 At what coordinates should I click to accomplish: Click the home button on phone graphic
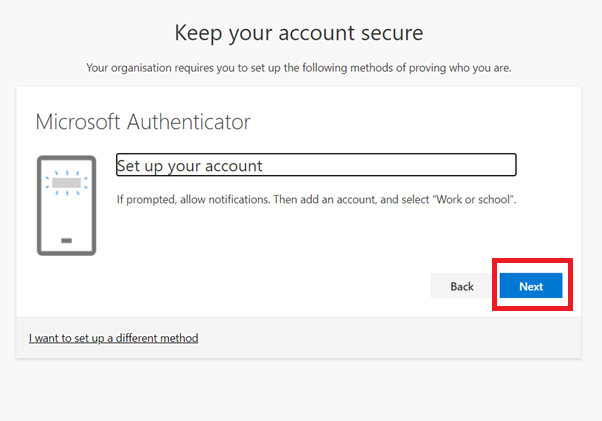click(x=66, y=241)
